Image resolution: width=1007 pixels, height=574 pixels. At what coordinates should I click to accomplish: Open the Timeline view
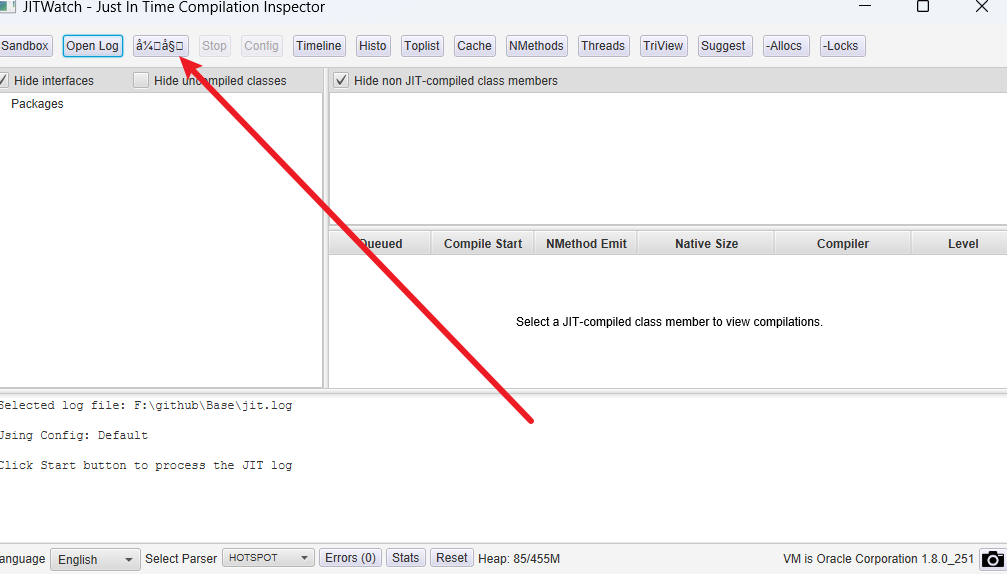point(319,46)
